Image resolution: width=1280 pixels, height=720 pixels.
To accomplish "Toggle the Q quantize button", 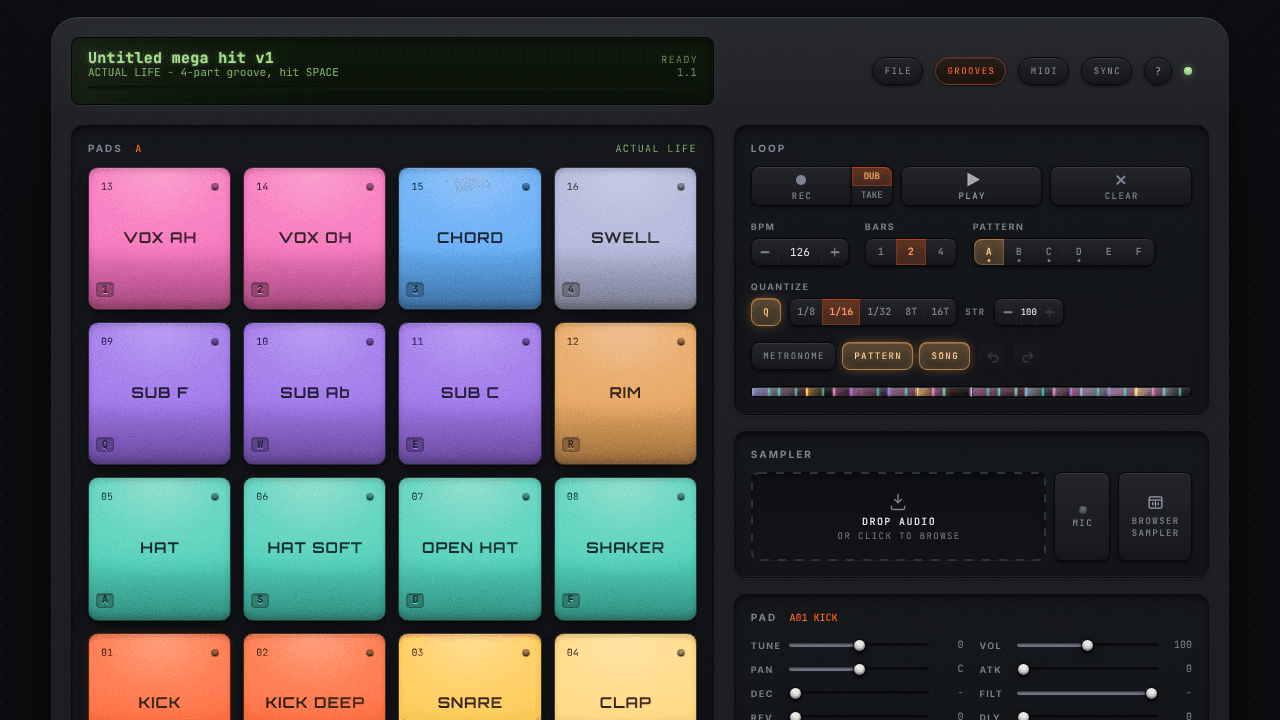I will point(766,312).
